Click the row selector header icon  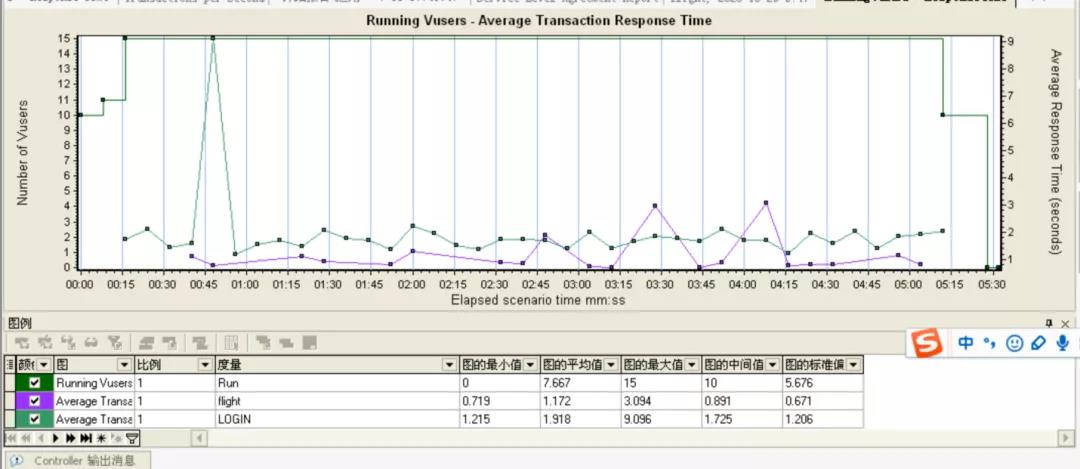tap(10, 364)
